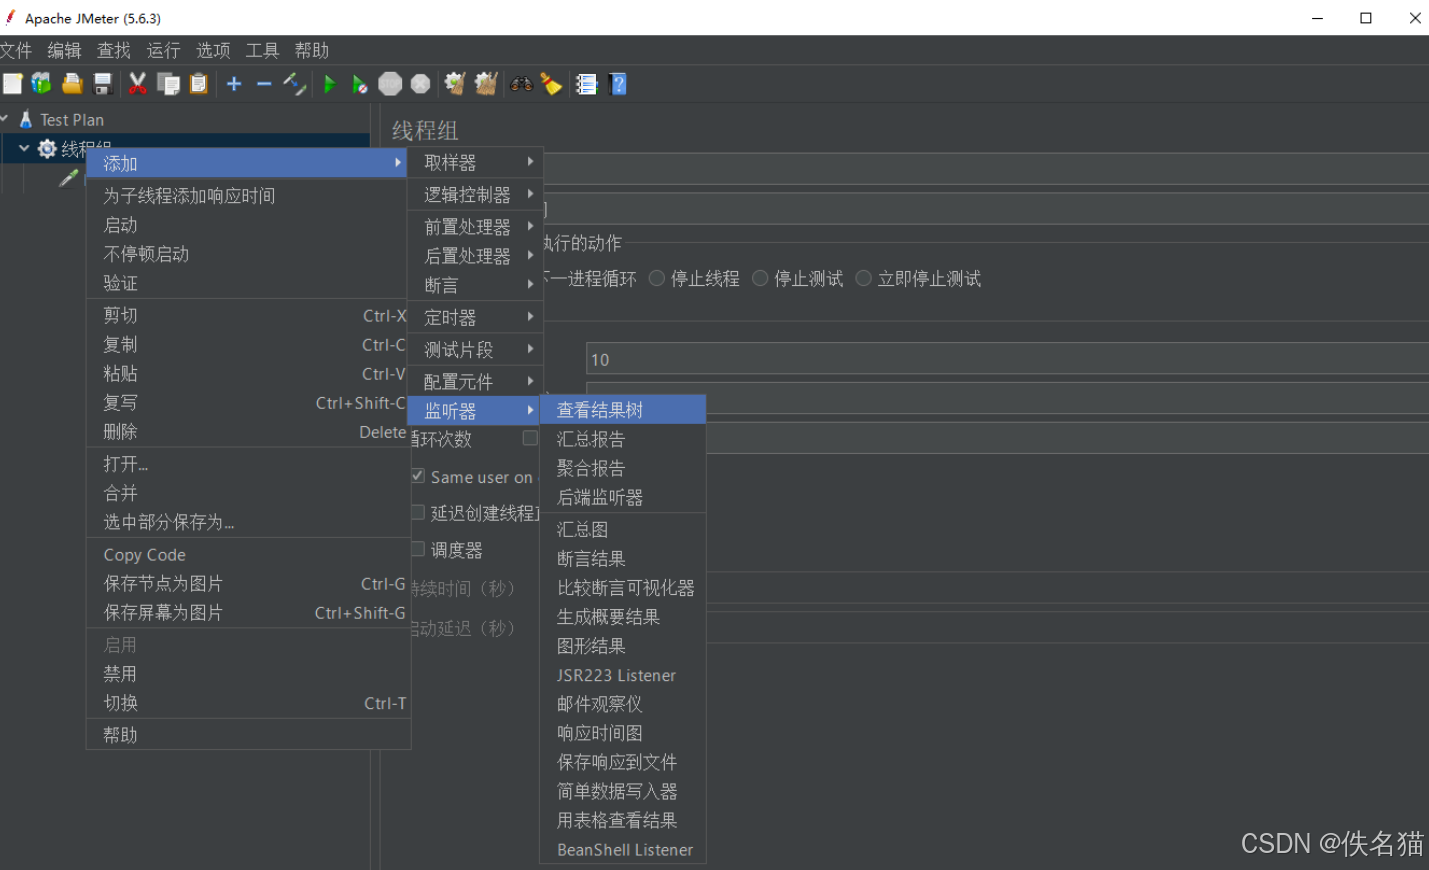
Task: Click the Clear results broom icon
Action: (x=455, y=84)
